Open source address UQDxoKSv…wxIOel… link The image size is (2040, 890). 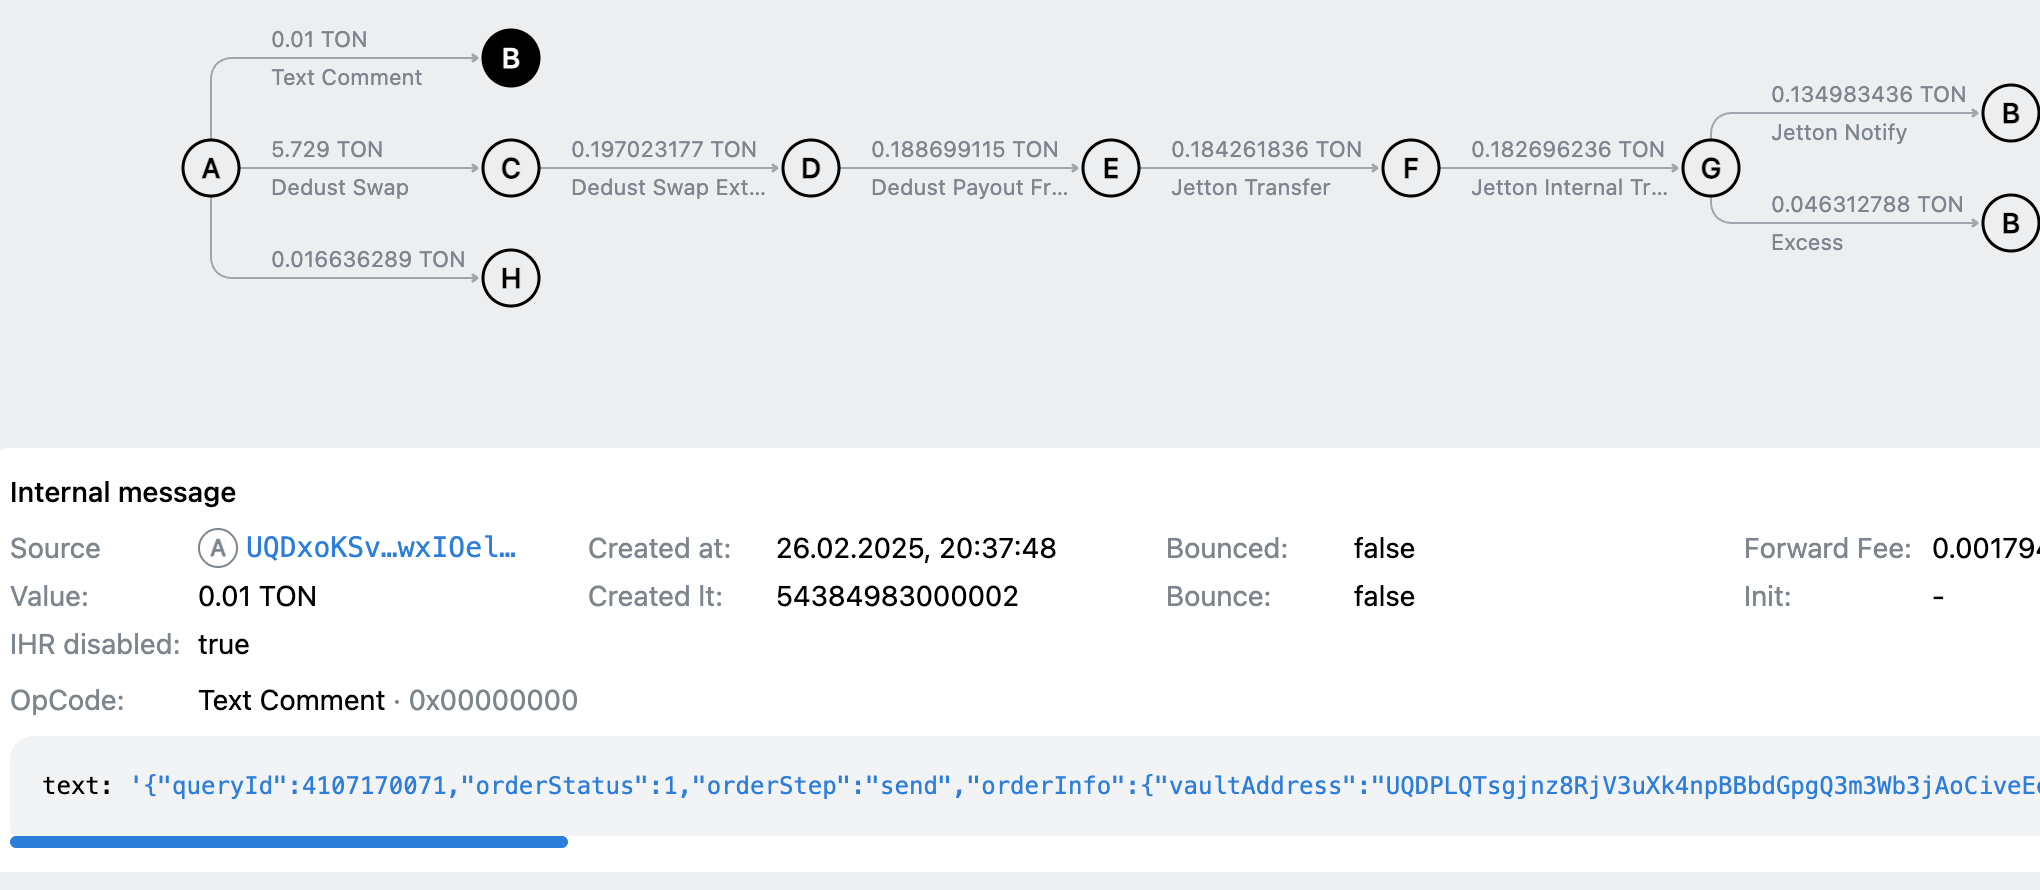click(380, 548)
